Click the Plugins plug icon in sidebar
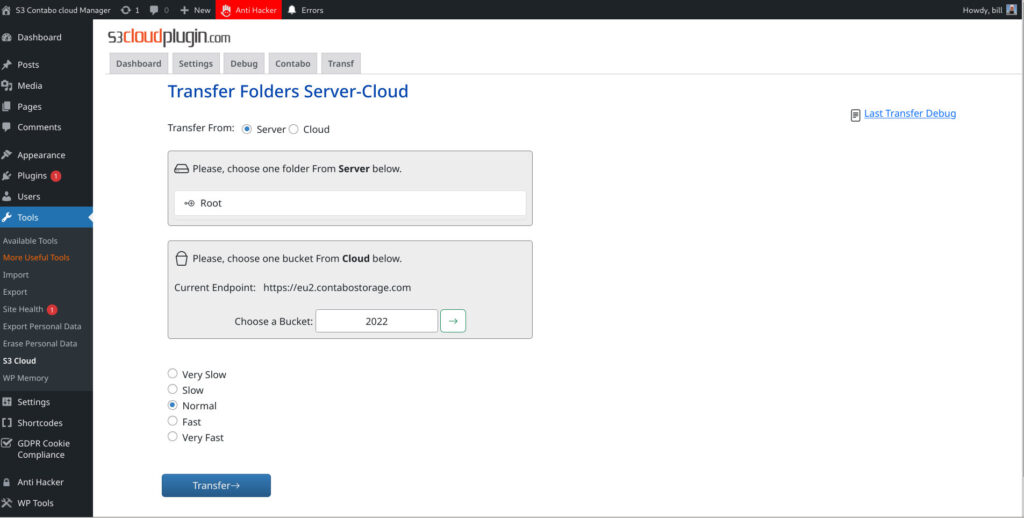This screenshot has height=518, width=1024. pyautogui.click(x=7, y=176)
